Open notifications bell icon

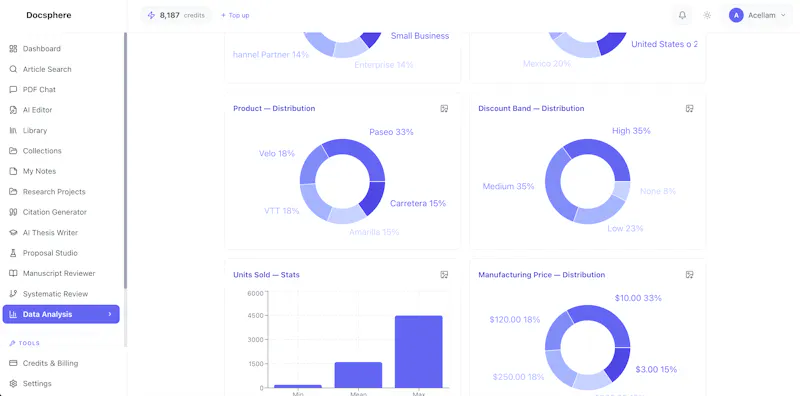point(682,15)
